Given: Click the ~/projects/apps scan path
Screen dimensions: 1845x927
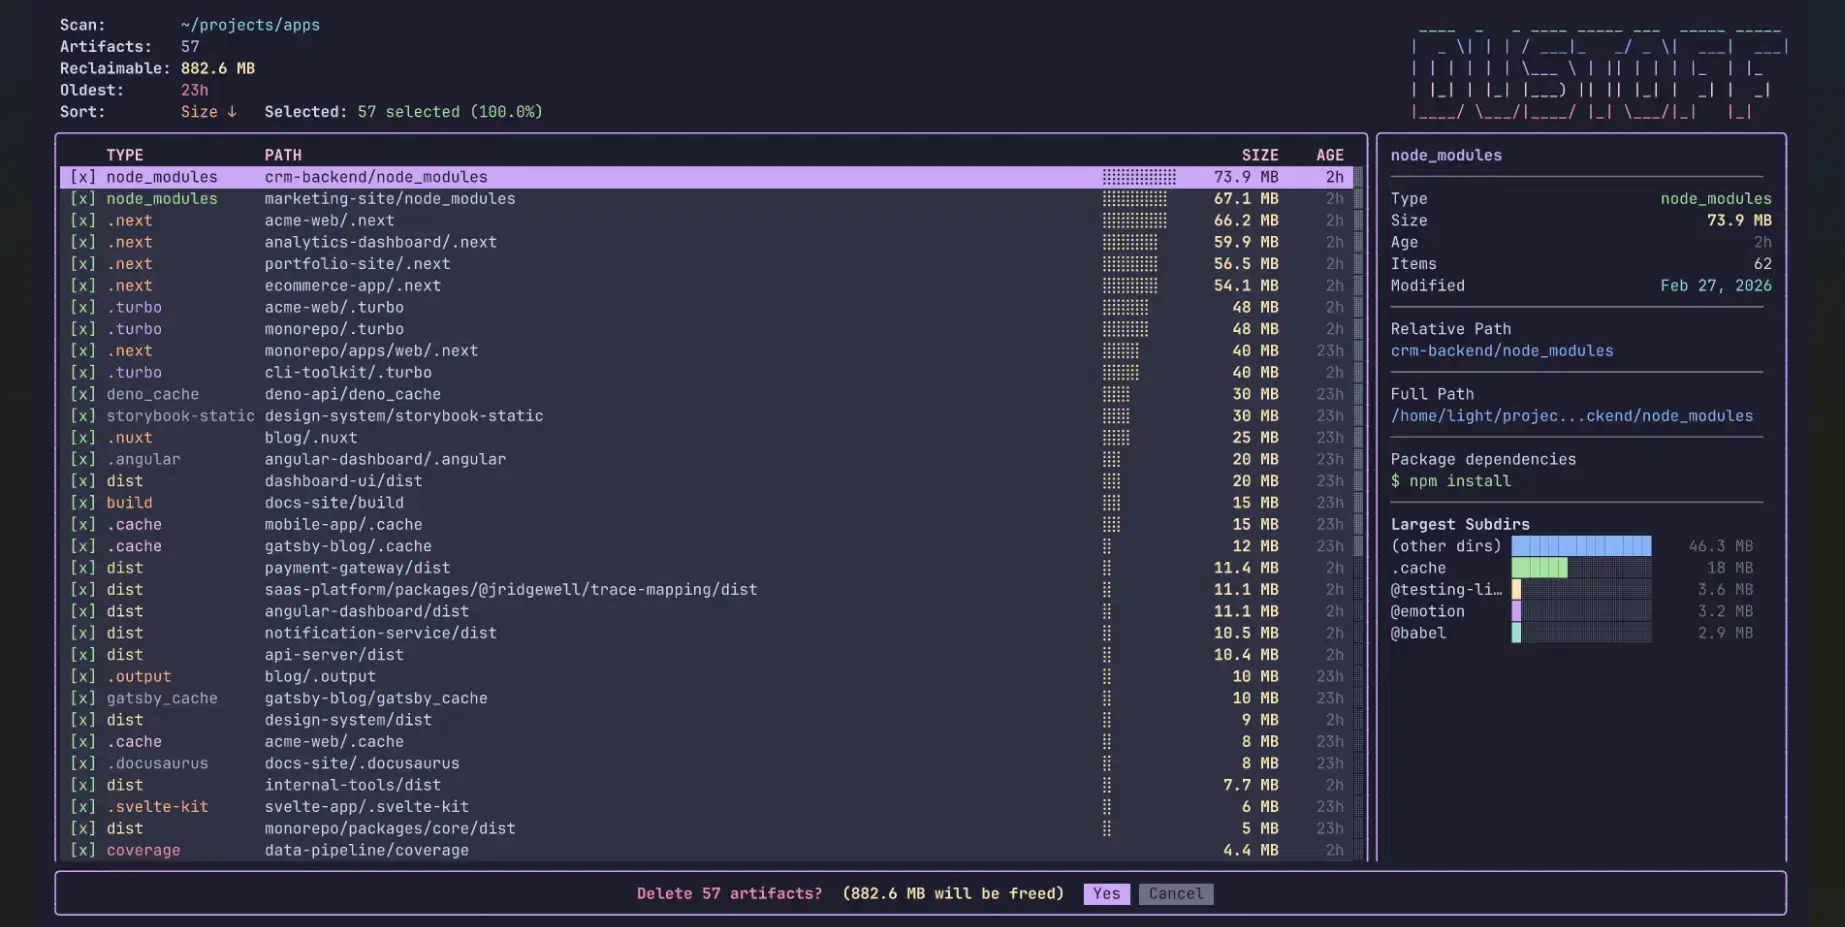Looking at the screenshot, I should (248, 24).
